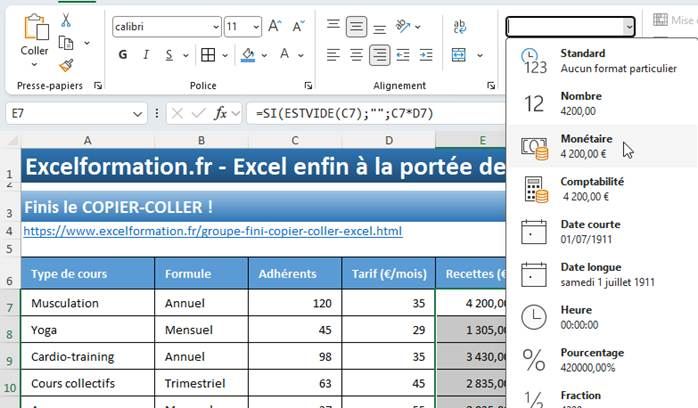Open Alignement dialog launcher
Viewport: 698px width, 408px height.
click(x=491, y=85)
